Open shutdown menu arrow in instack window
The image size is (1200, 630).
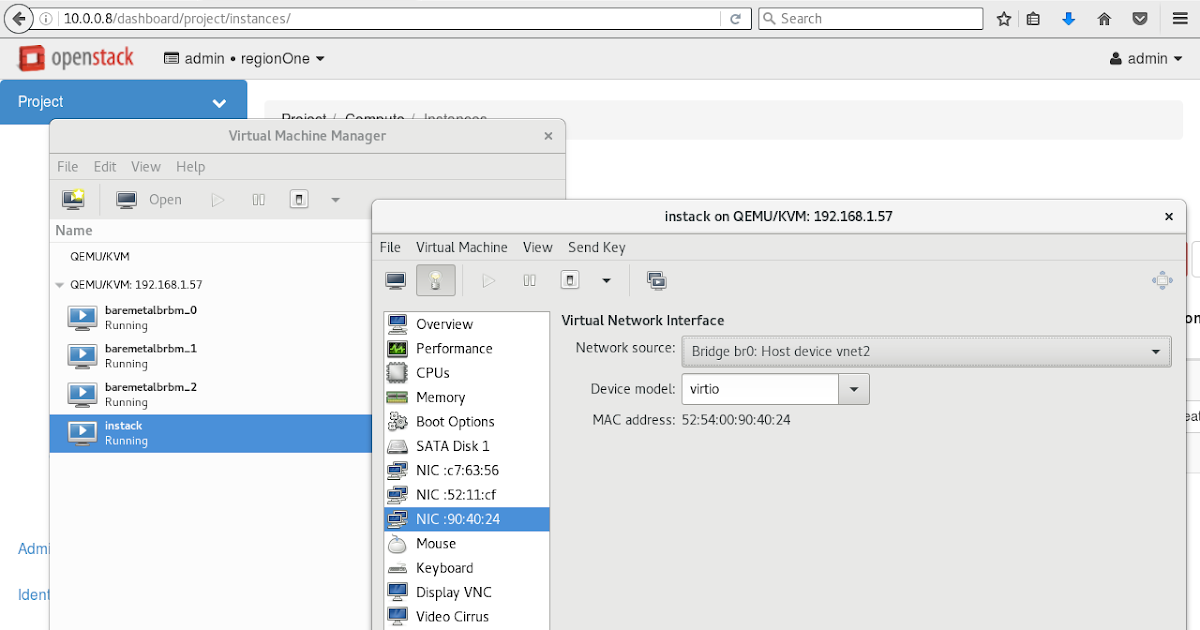[x=606, y=281]
